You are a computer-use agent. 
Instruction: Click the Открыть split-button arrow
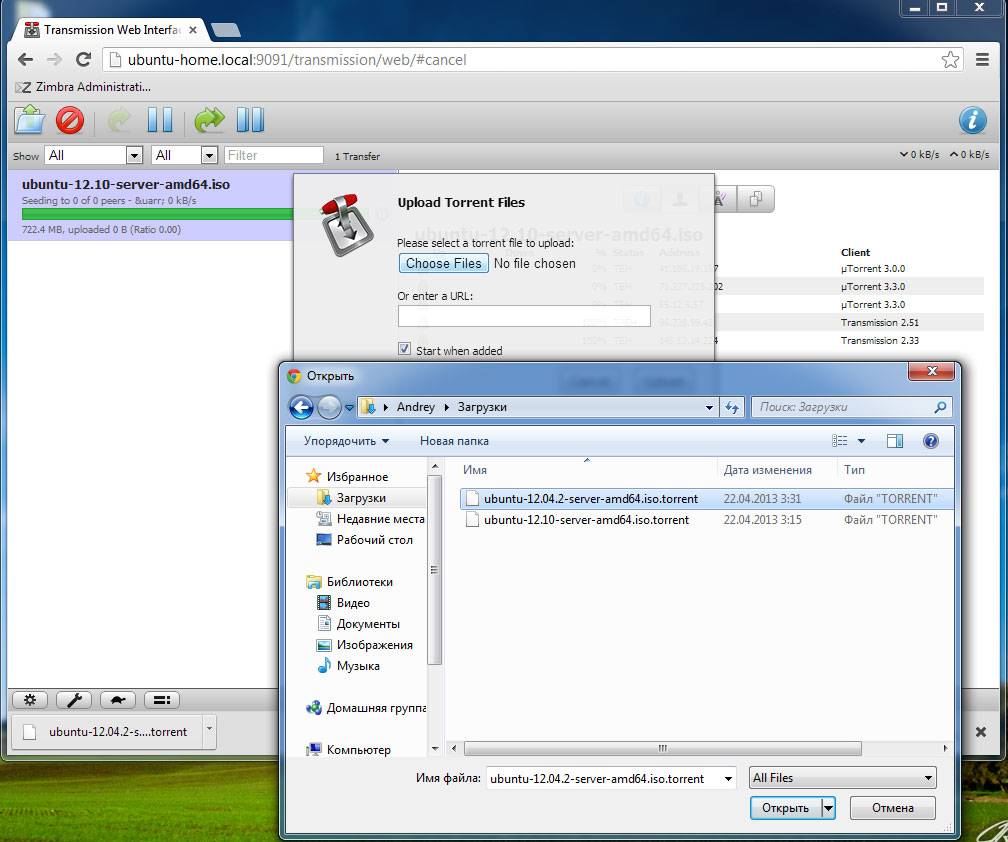click(x=829, y=808)
